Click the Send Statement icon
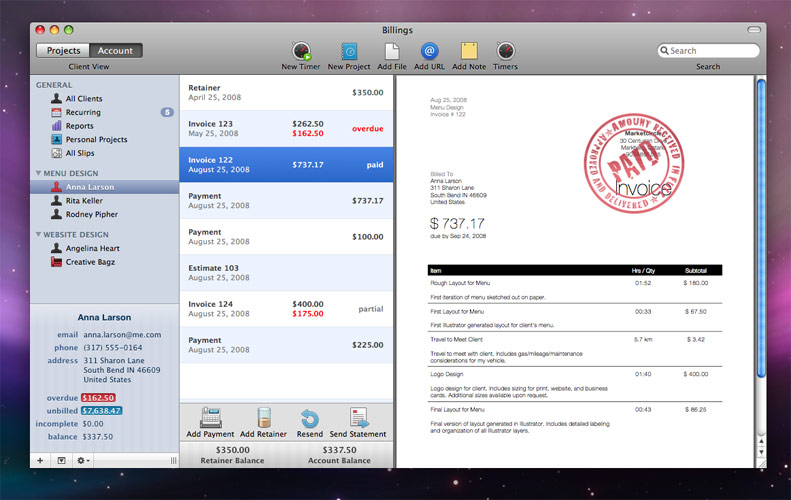Viewport: 791px width, 500px height. tap(359, 418)
